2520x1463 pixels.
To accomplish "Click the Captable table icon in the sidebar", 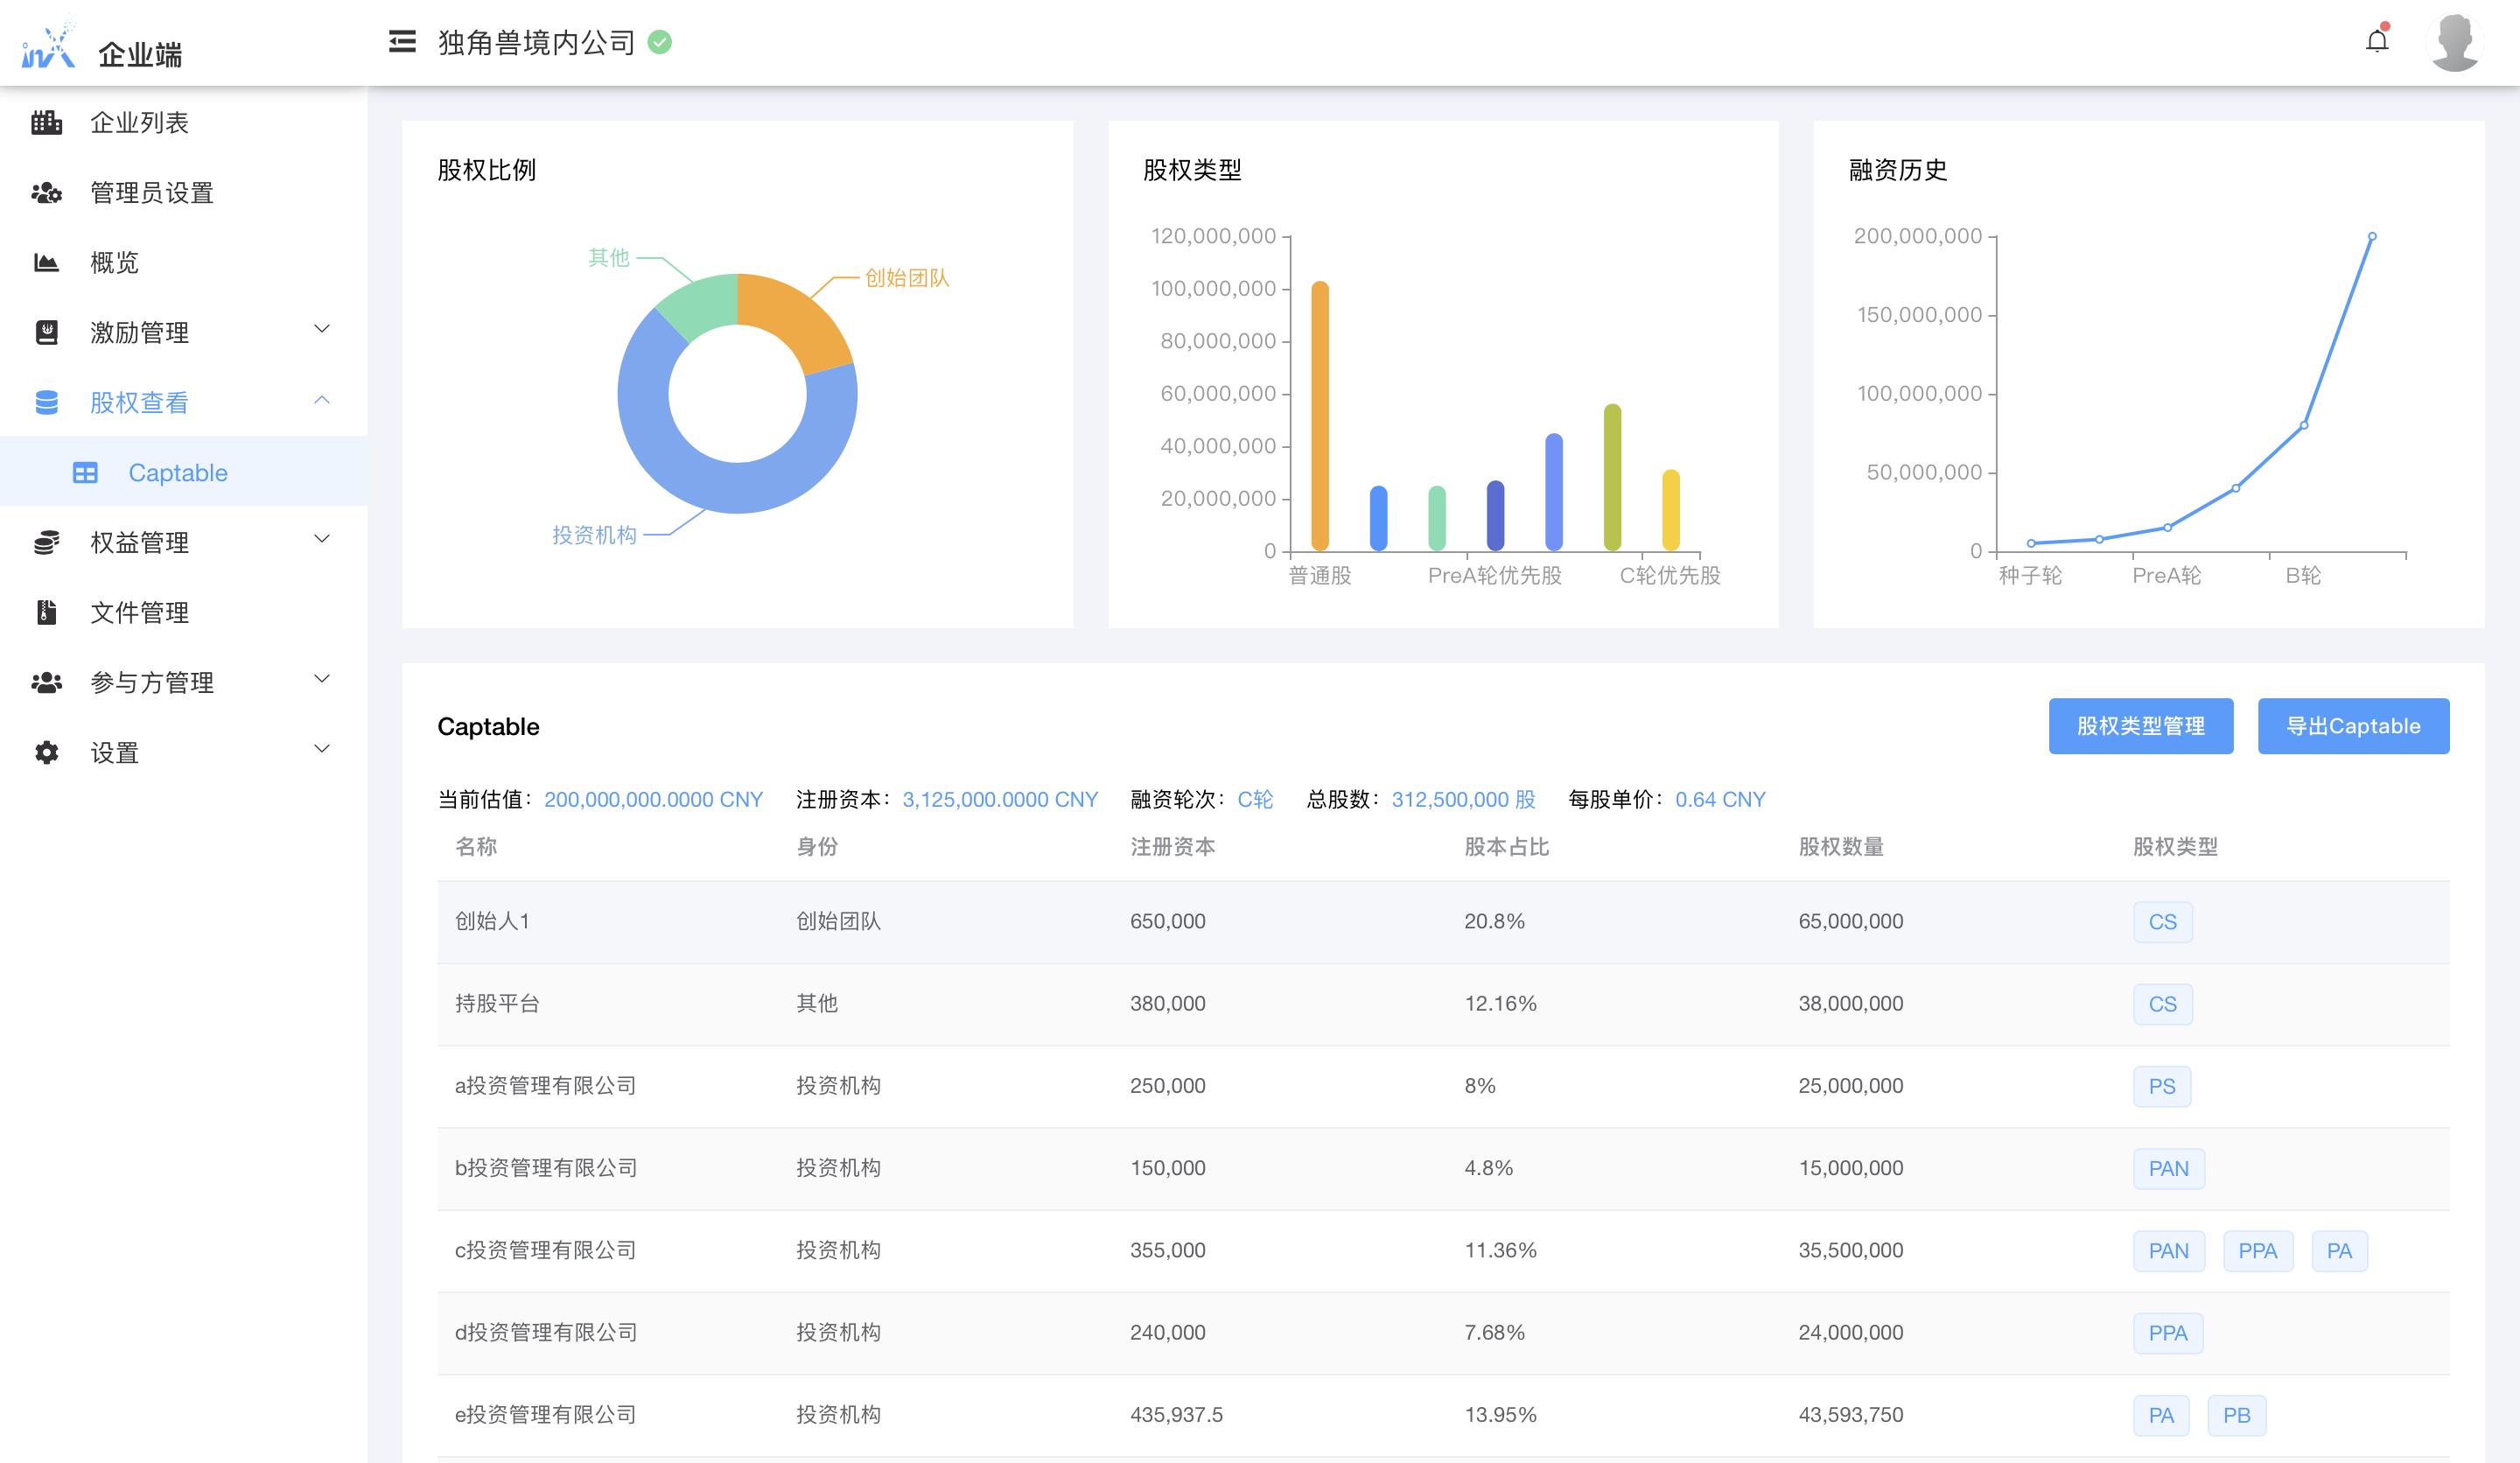I will pos(85,473).
